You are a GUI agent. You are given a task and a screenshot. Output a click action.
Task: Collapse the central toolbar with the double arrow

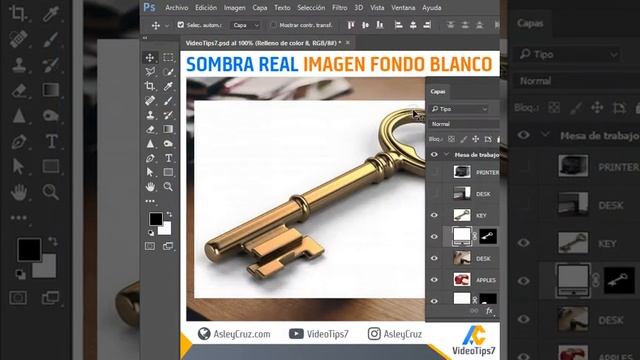pos(145,38)
